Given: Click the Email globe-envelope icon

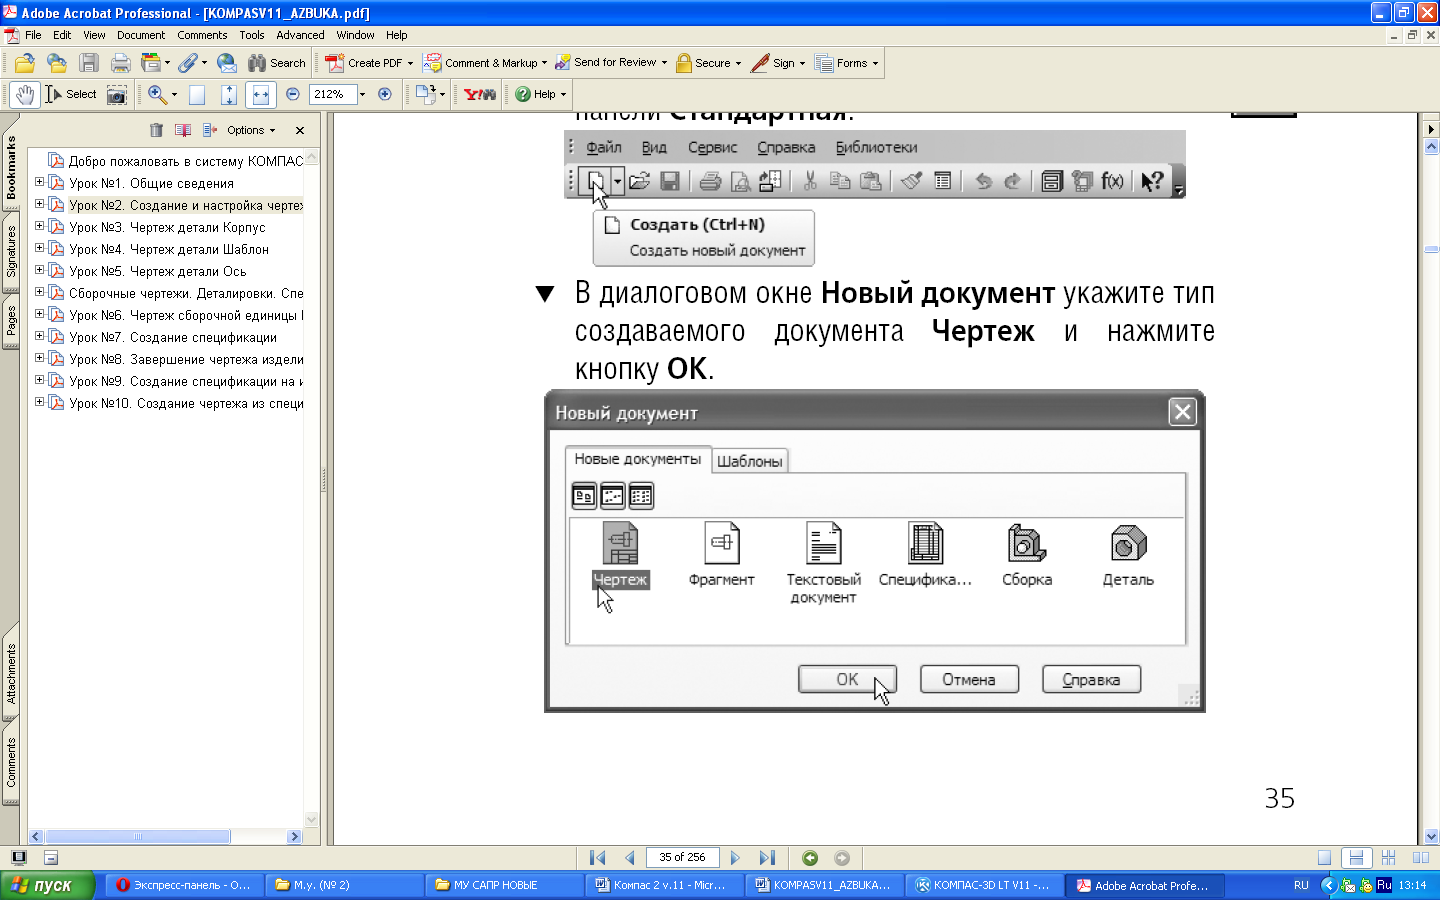Looking at the screenshot, I should click(227, 63).
